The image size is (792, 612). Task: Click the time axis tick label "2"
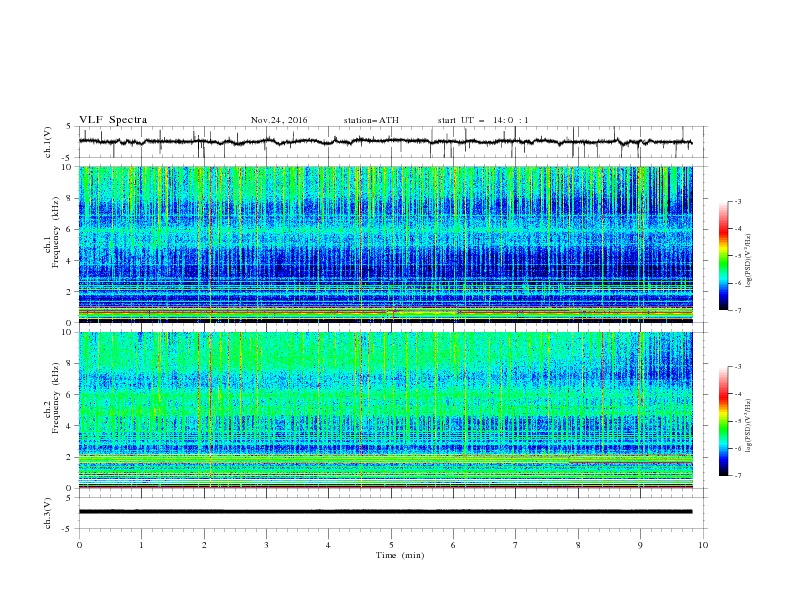pyautogui.click(x=204, y=545)
